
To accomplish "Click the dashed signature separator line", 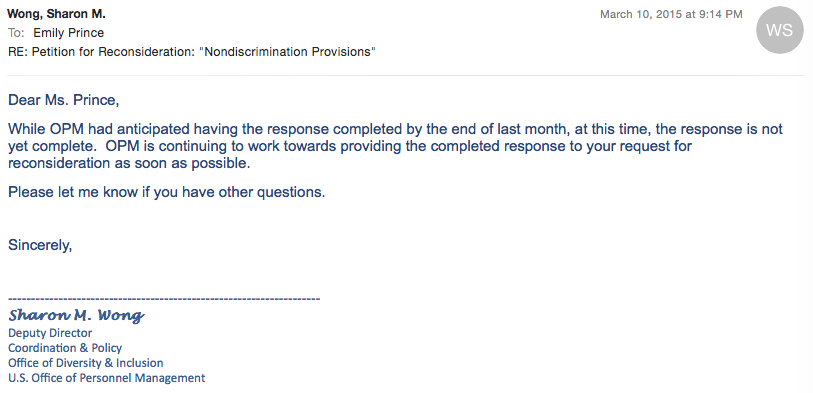I will (164, 299).
